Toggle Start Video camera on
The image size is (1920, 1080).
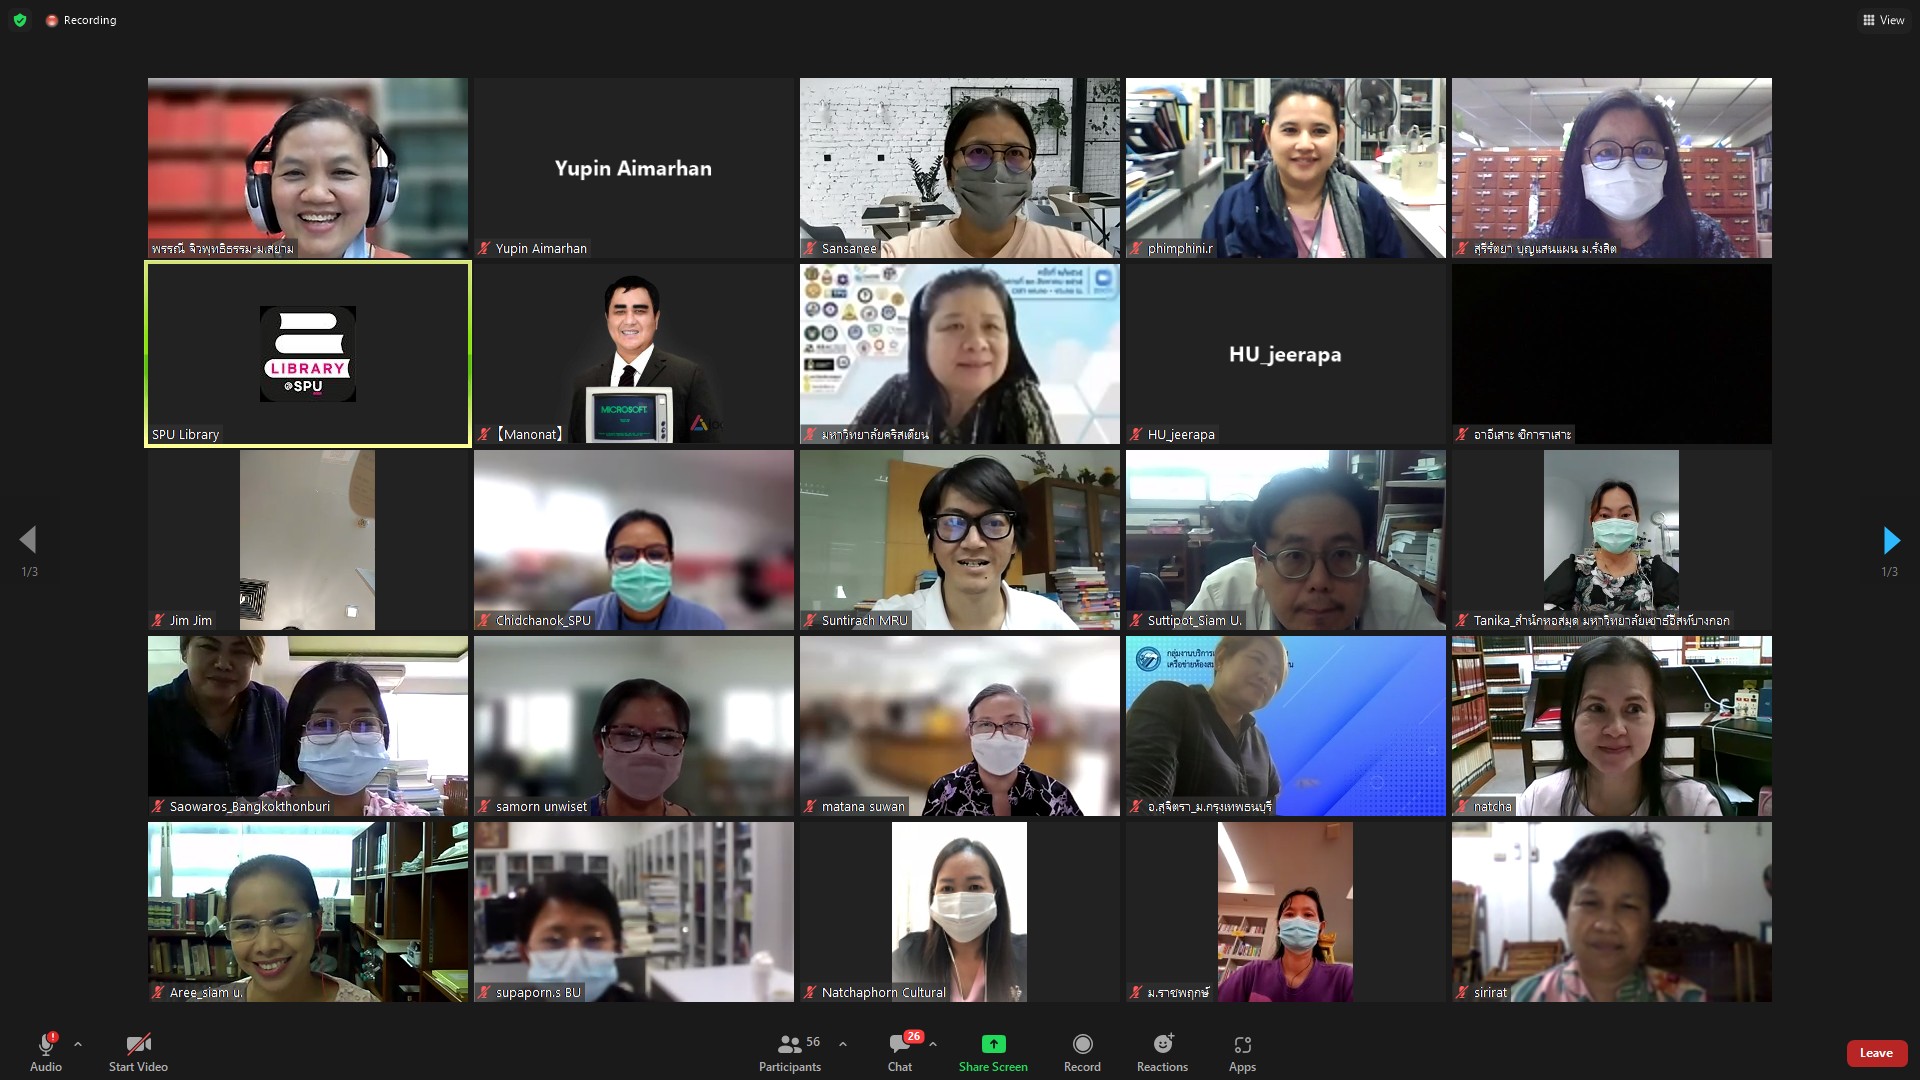(138, 1045)
